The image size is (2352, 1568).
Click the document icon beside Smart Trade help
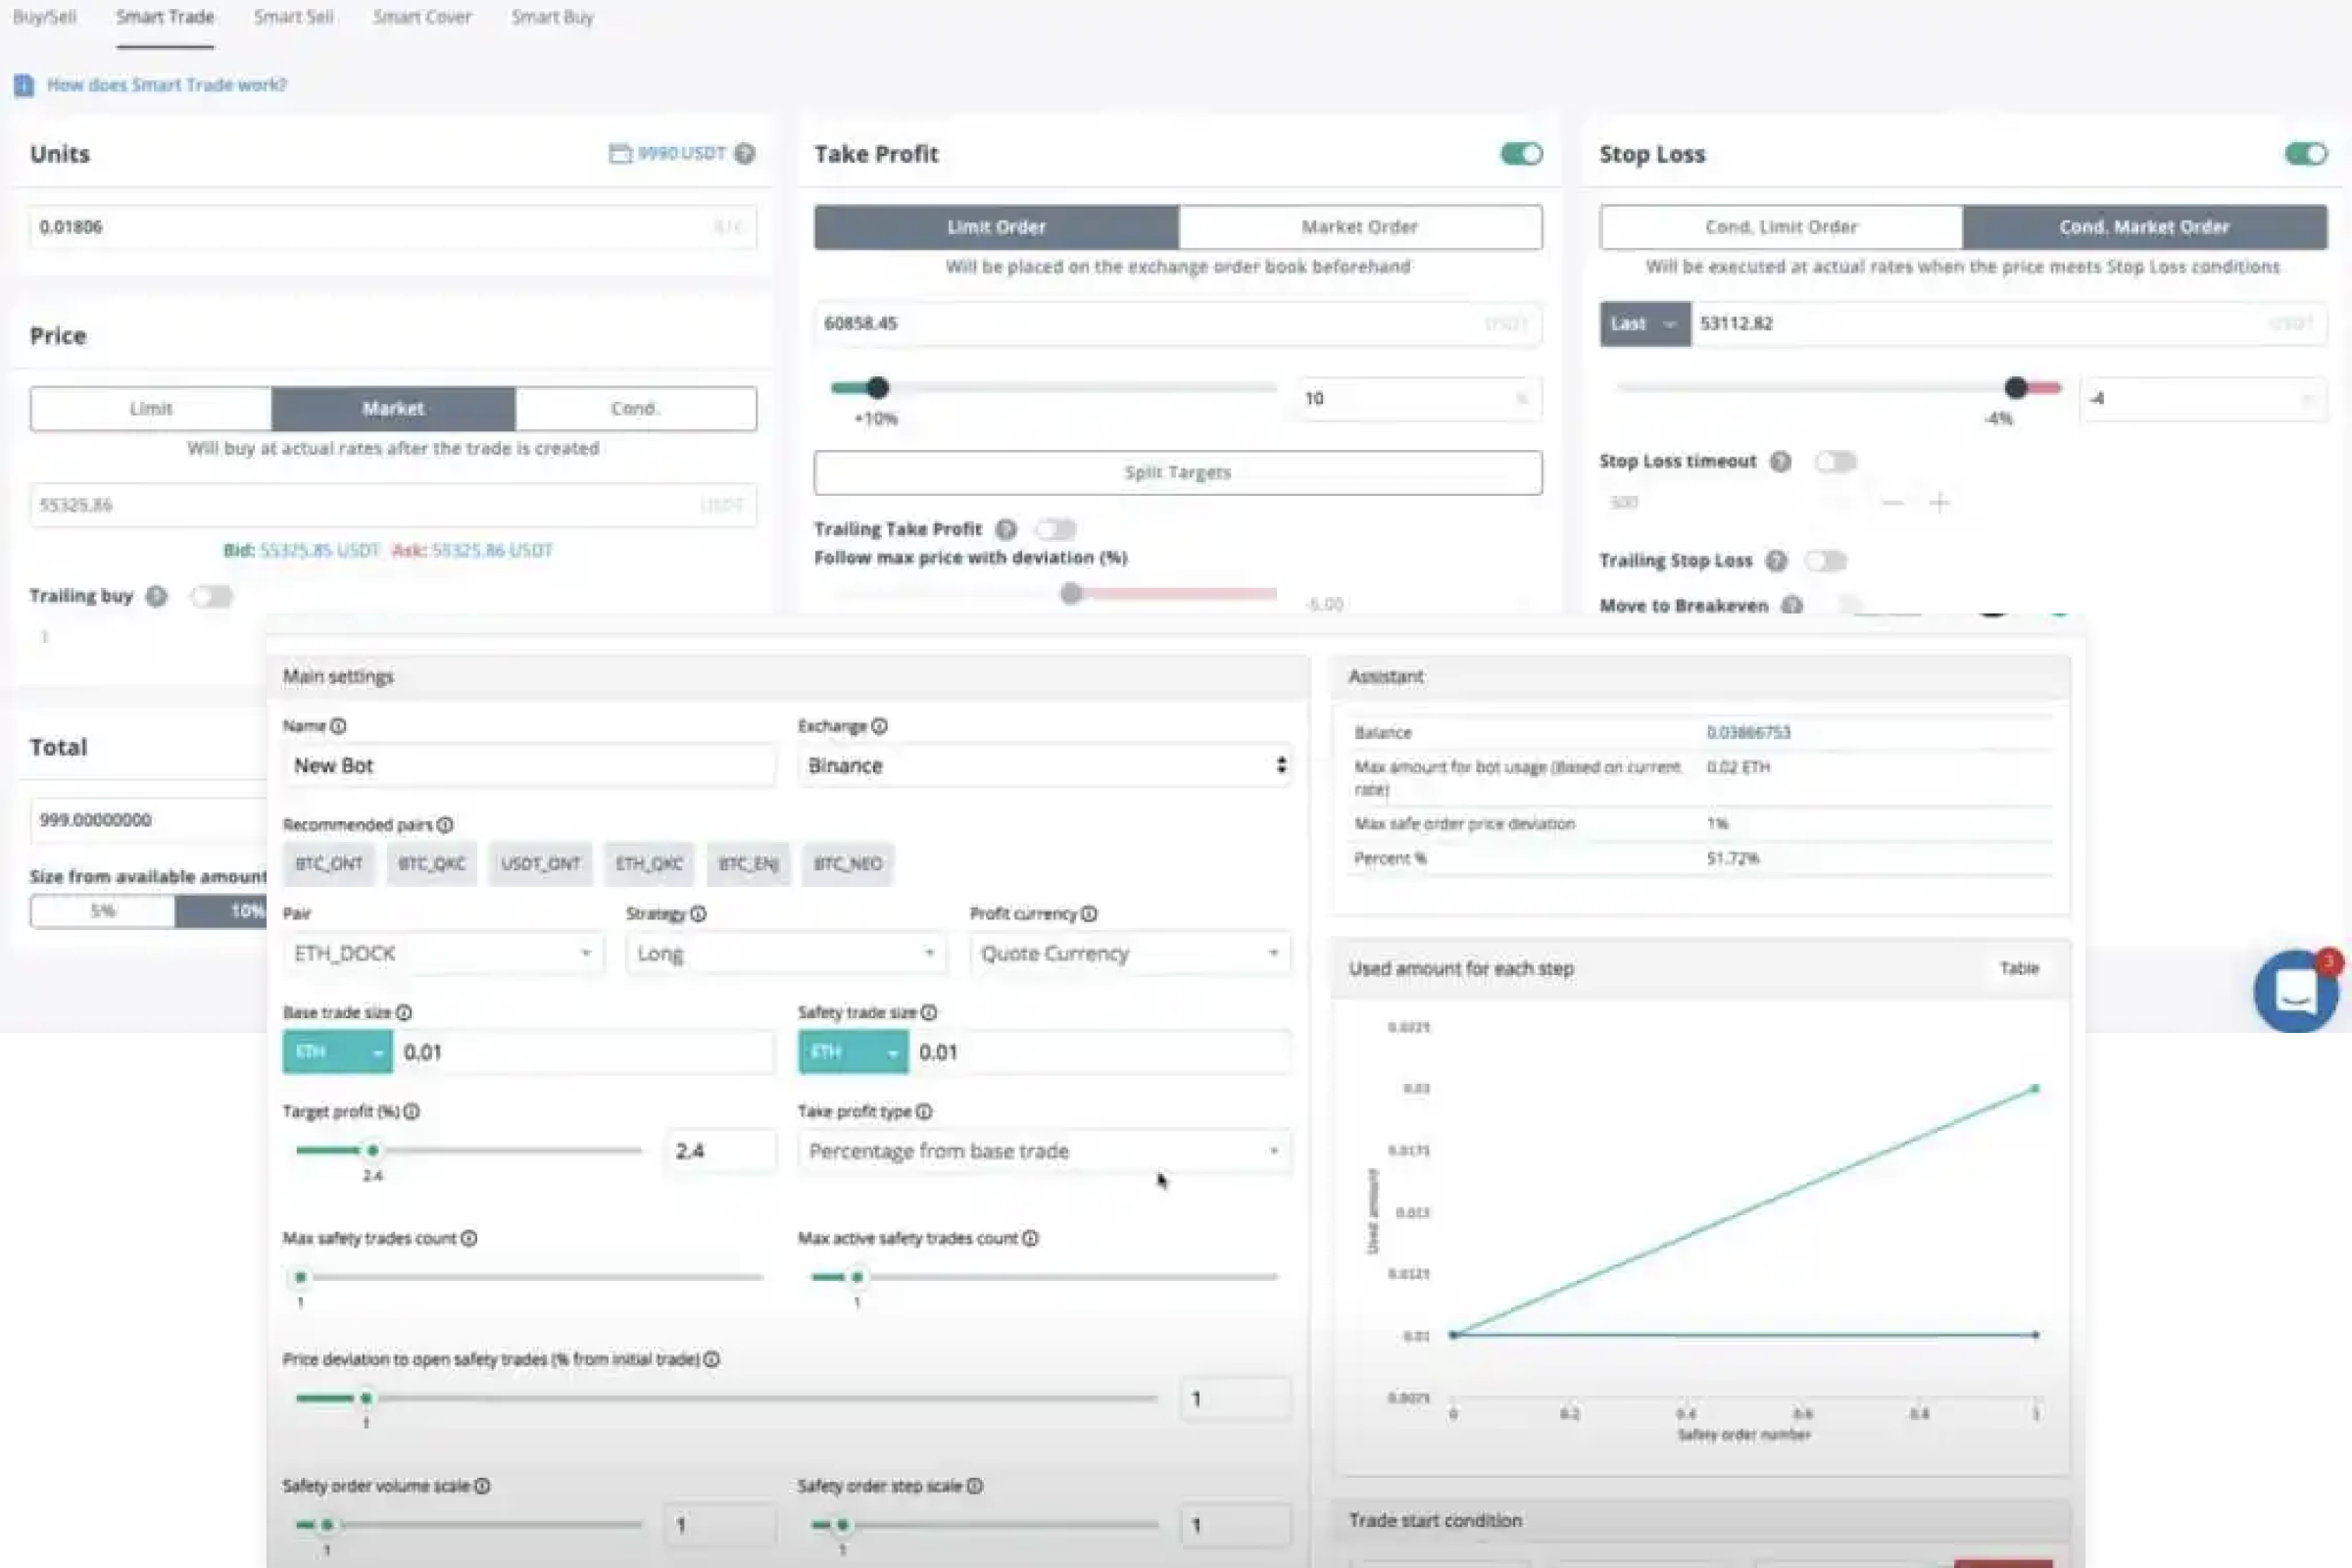click(24, 86)
